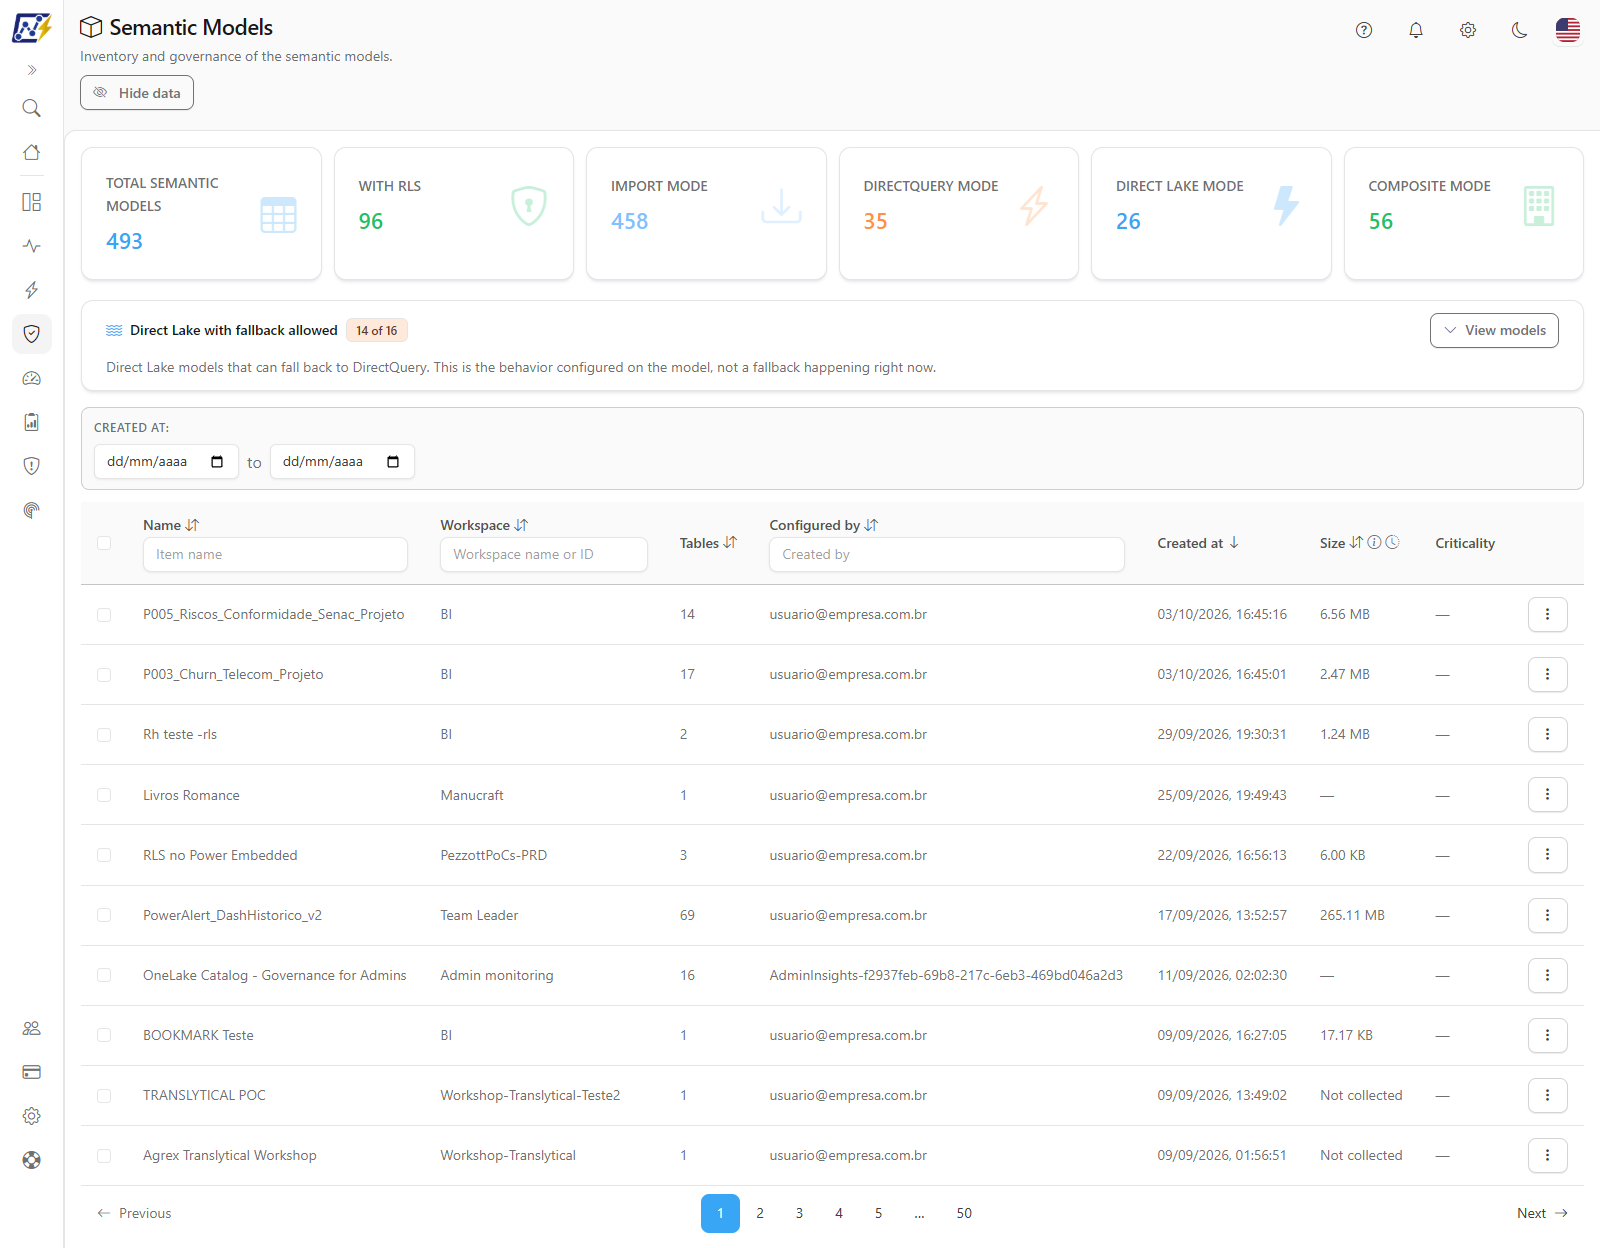Open top-bar settings gear icon

tap(1468, 30)
